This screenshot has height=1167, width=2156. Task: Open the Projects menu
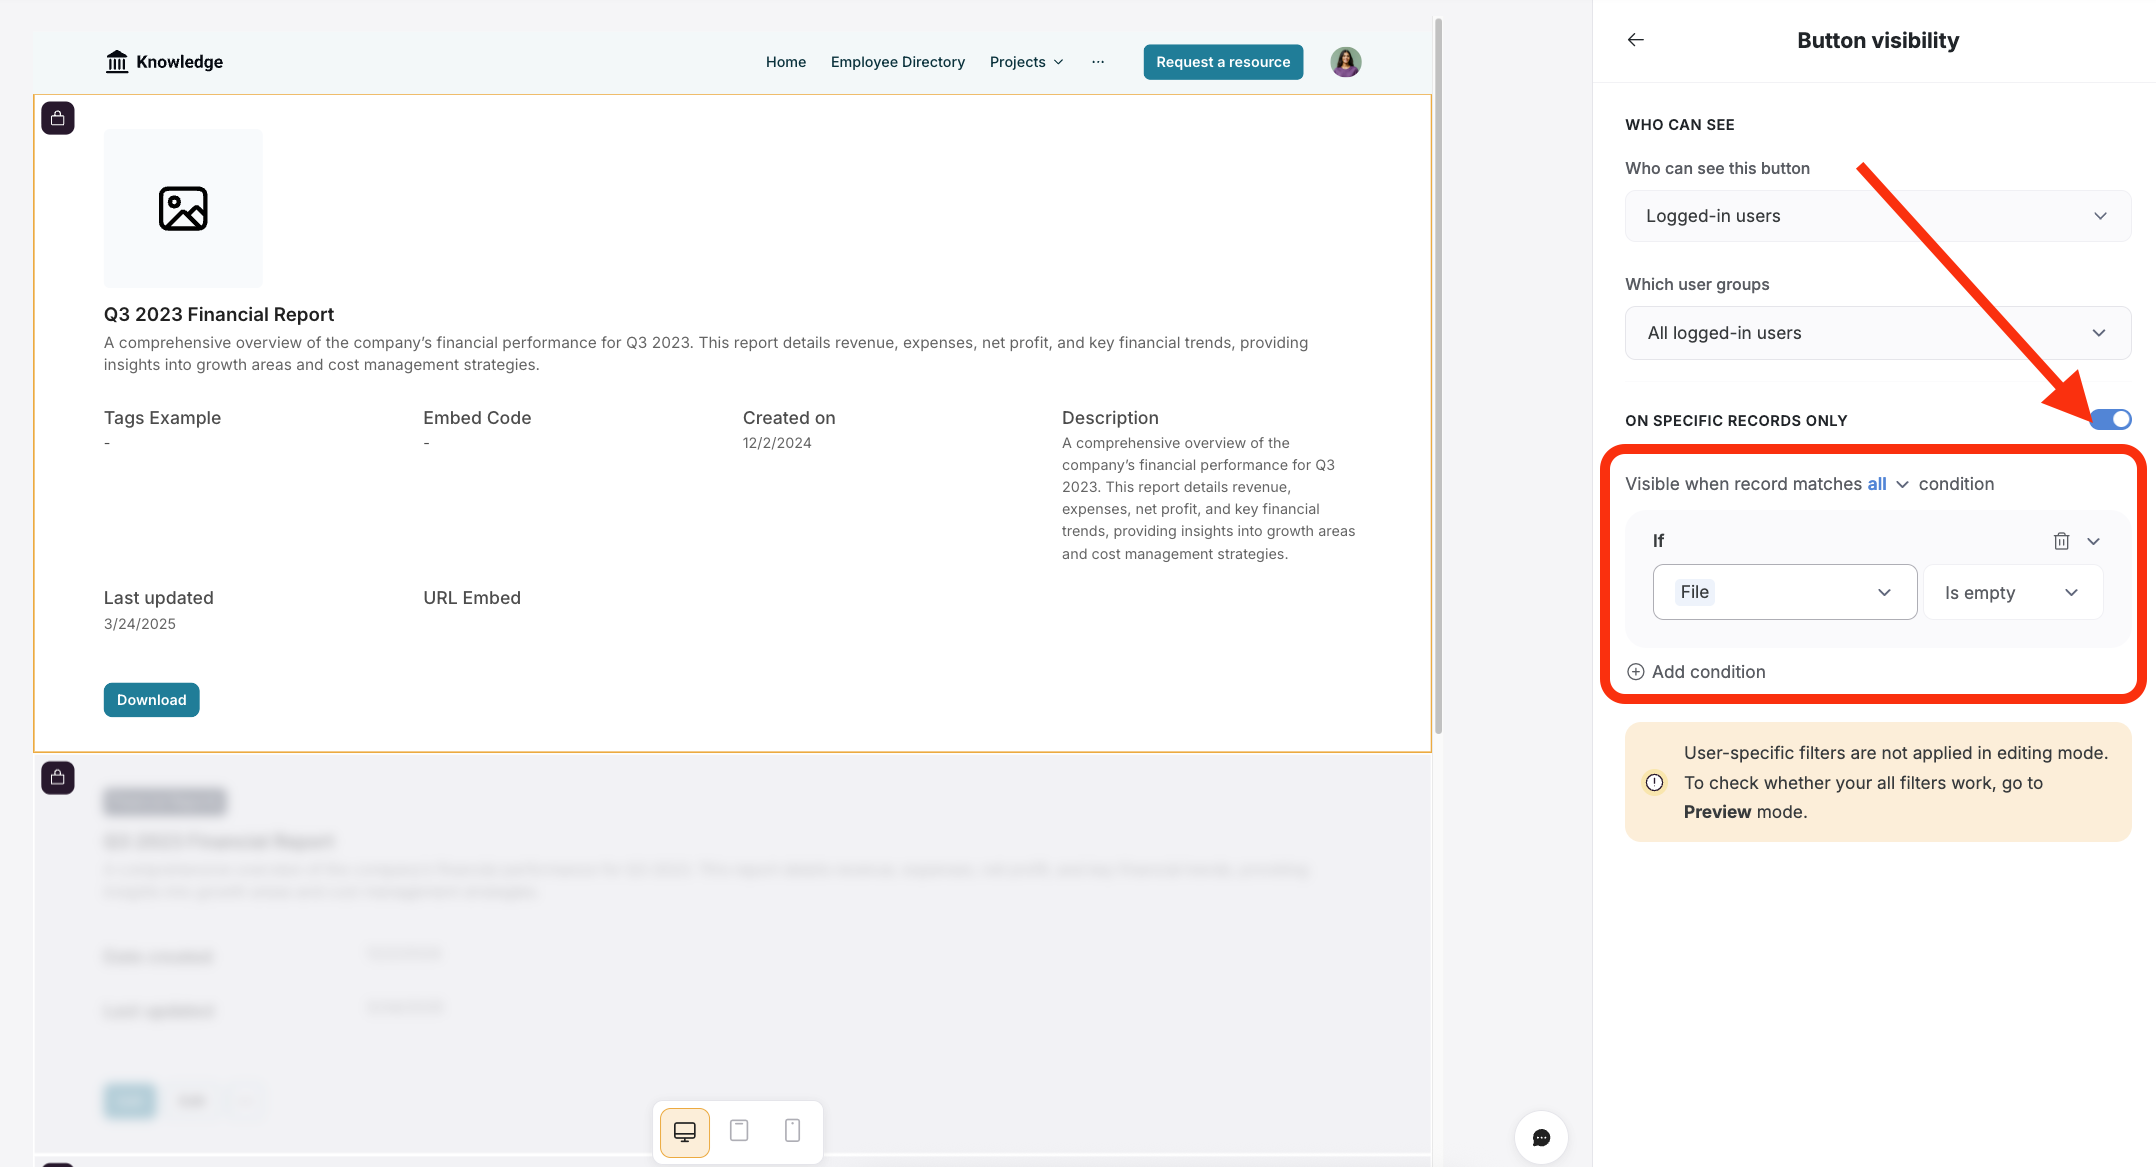coord(1026,62)
